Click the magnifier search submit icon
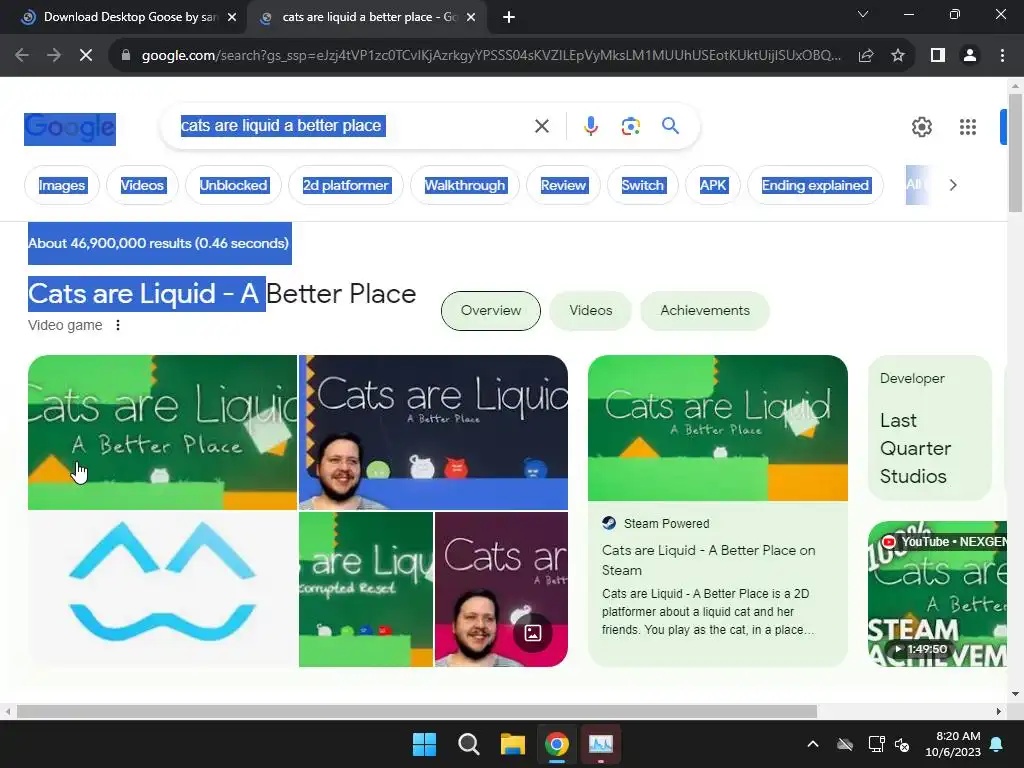This screenshot has width=1024, height=768. coord(670,125)
